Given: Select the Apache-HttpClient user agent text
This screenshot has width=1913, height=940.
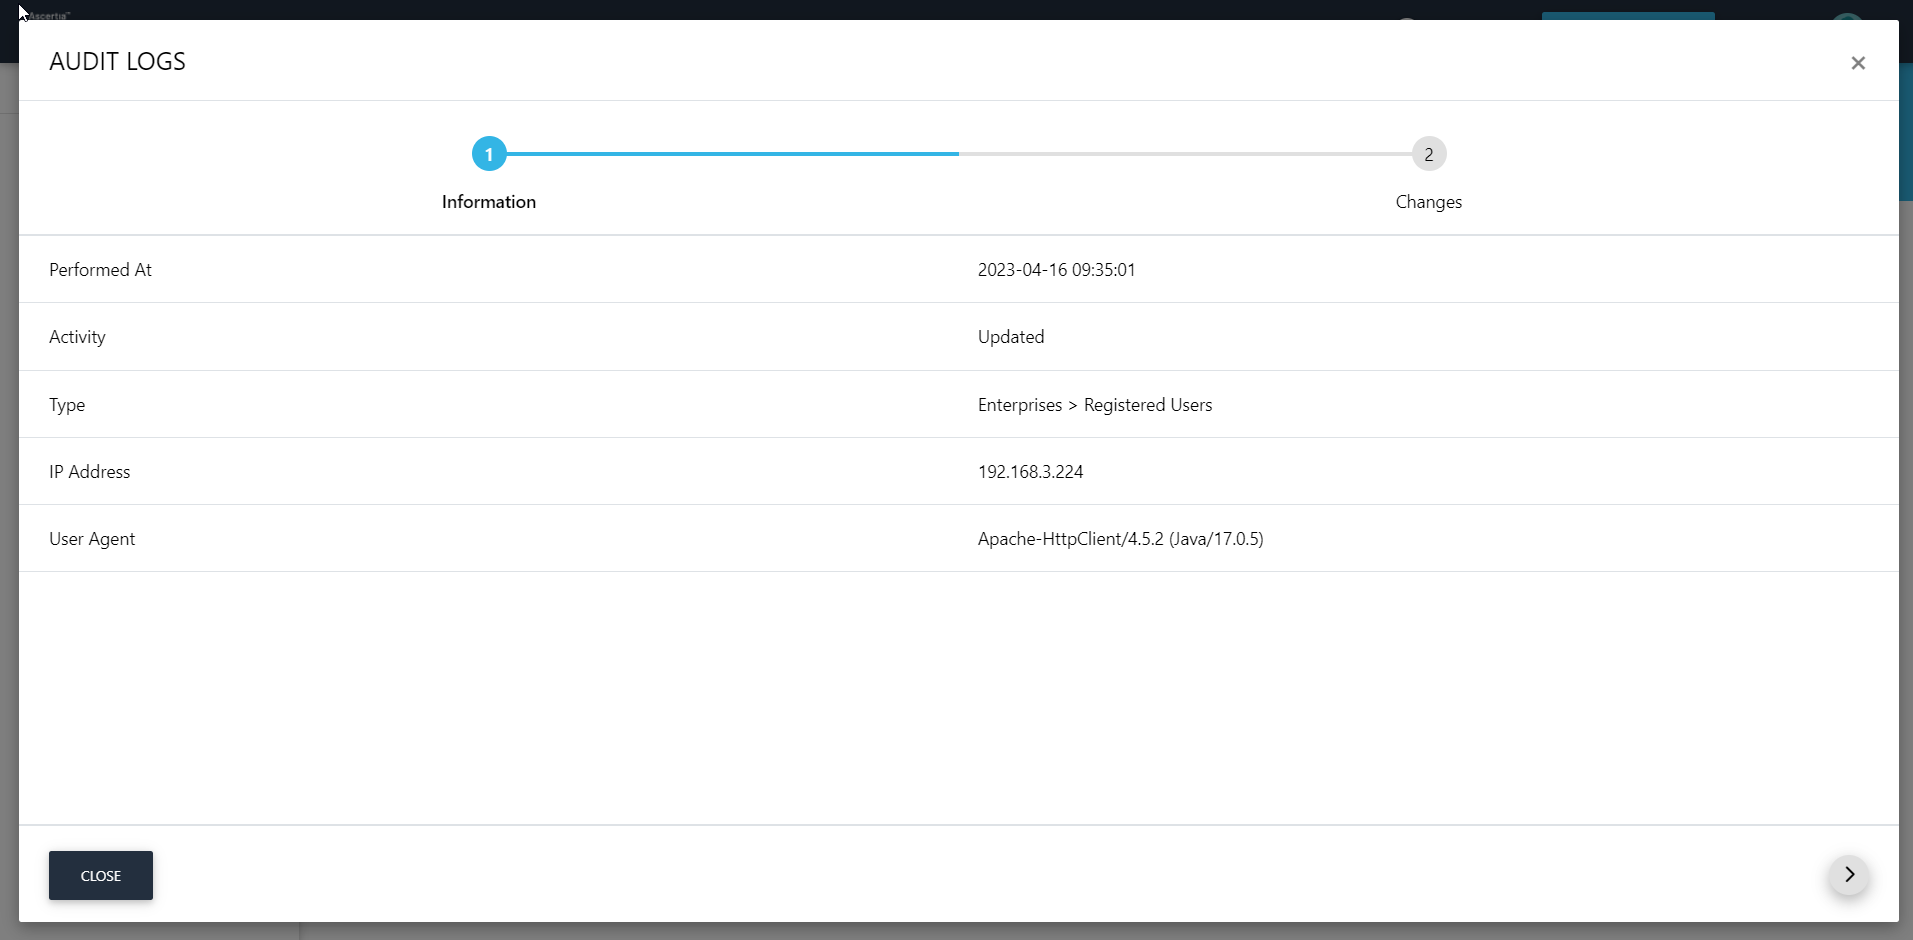Looking at the screenshot, I should 1120,539.
